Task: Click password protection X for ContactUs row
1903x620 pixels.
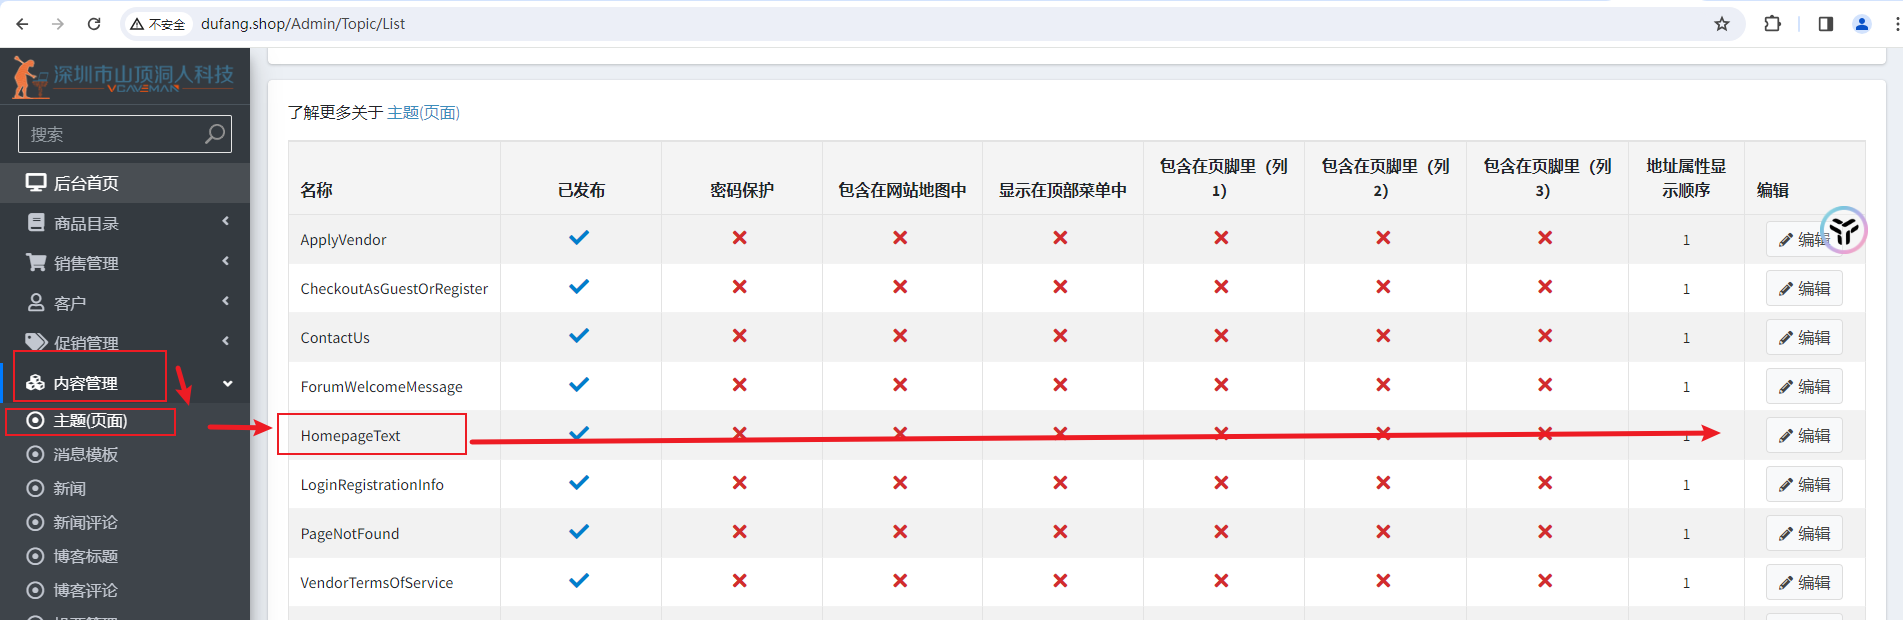Action: click(739, 336)
